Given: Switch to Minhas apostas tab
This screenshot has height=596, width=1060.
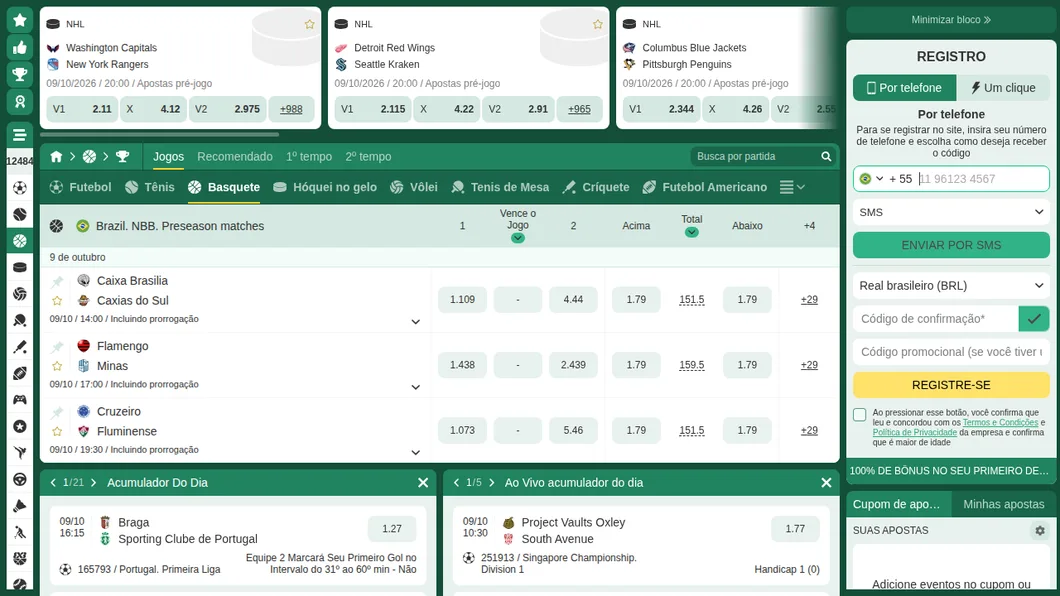Looking at the screenshot, I should [1004, 504].
